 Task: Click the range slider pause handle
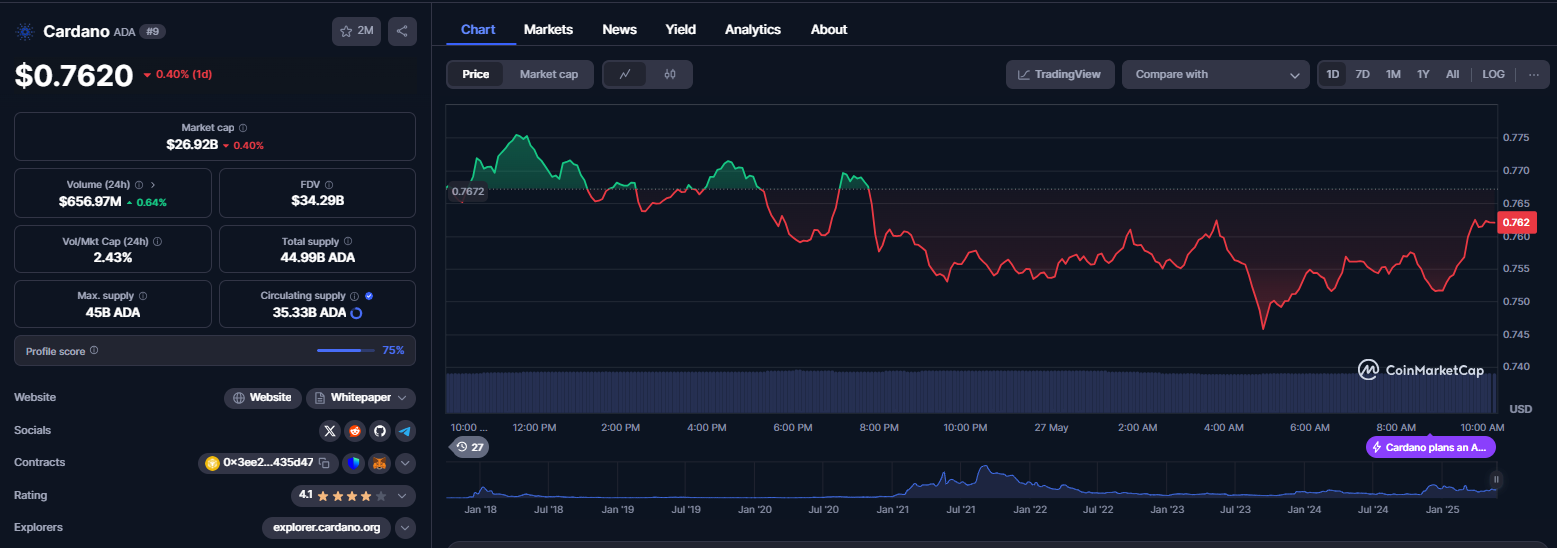click(1497, 480)
